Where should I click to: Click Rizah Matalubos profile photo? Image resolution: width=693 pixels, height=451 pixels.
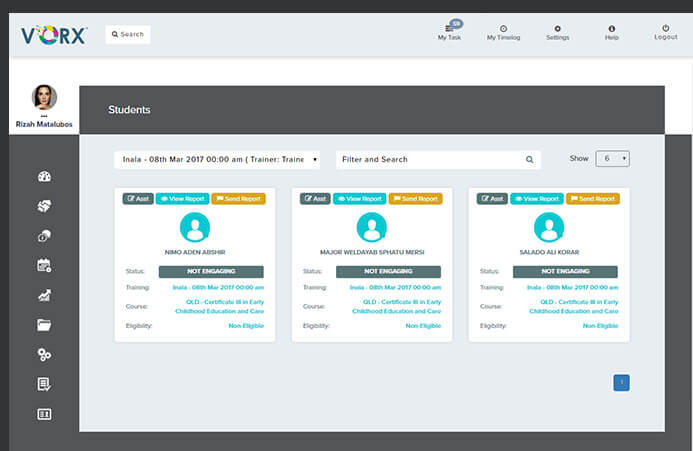tap(44, 97)
